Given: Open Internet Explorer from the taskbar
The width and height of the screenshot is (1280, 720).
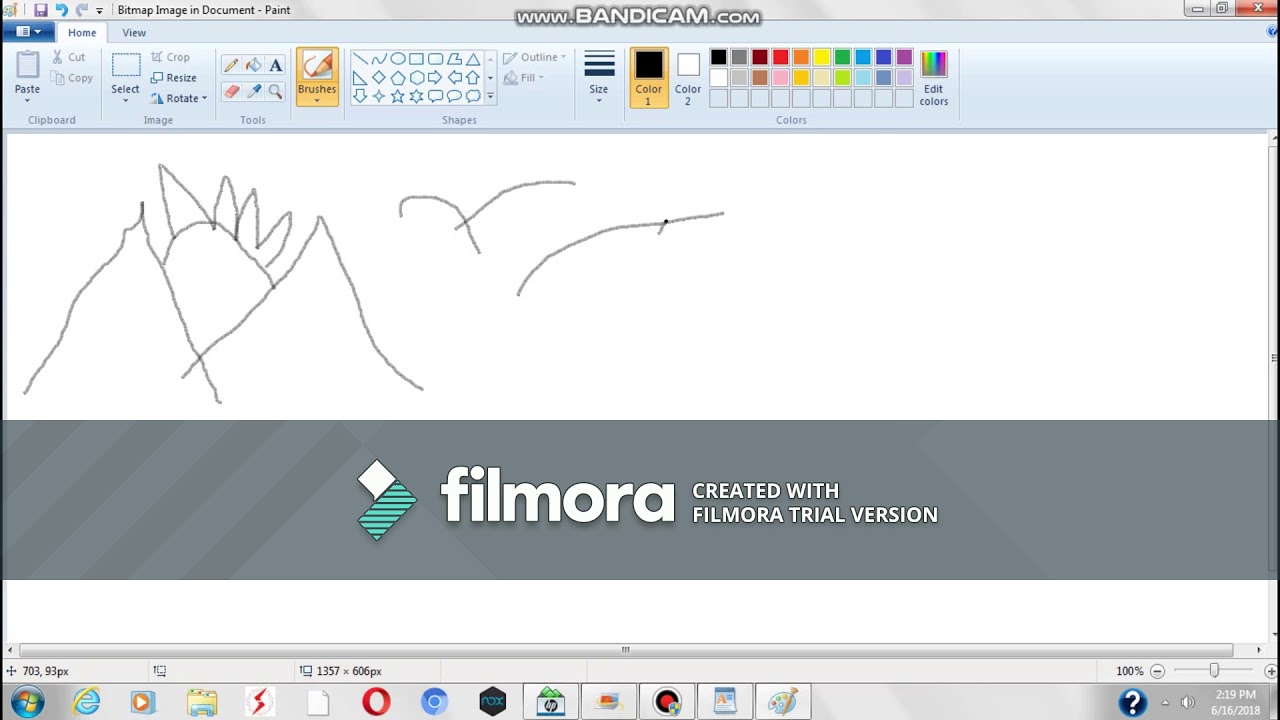Looking at the screenshot, I should [86, 702].
